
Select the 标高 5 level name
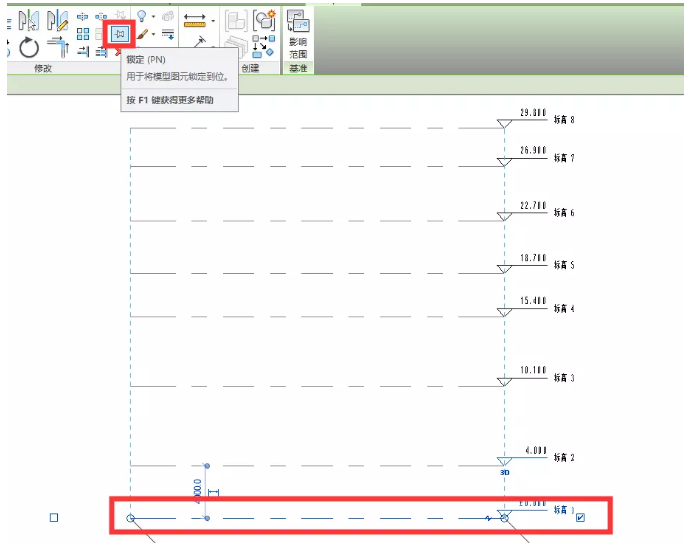pos(564,265)
